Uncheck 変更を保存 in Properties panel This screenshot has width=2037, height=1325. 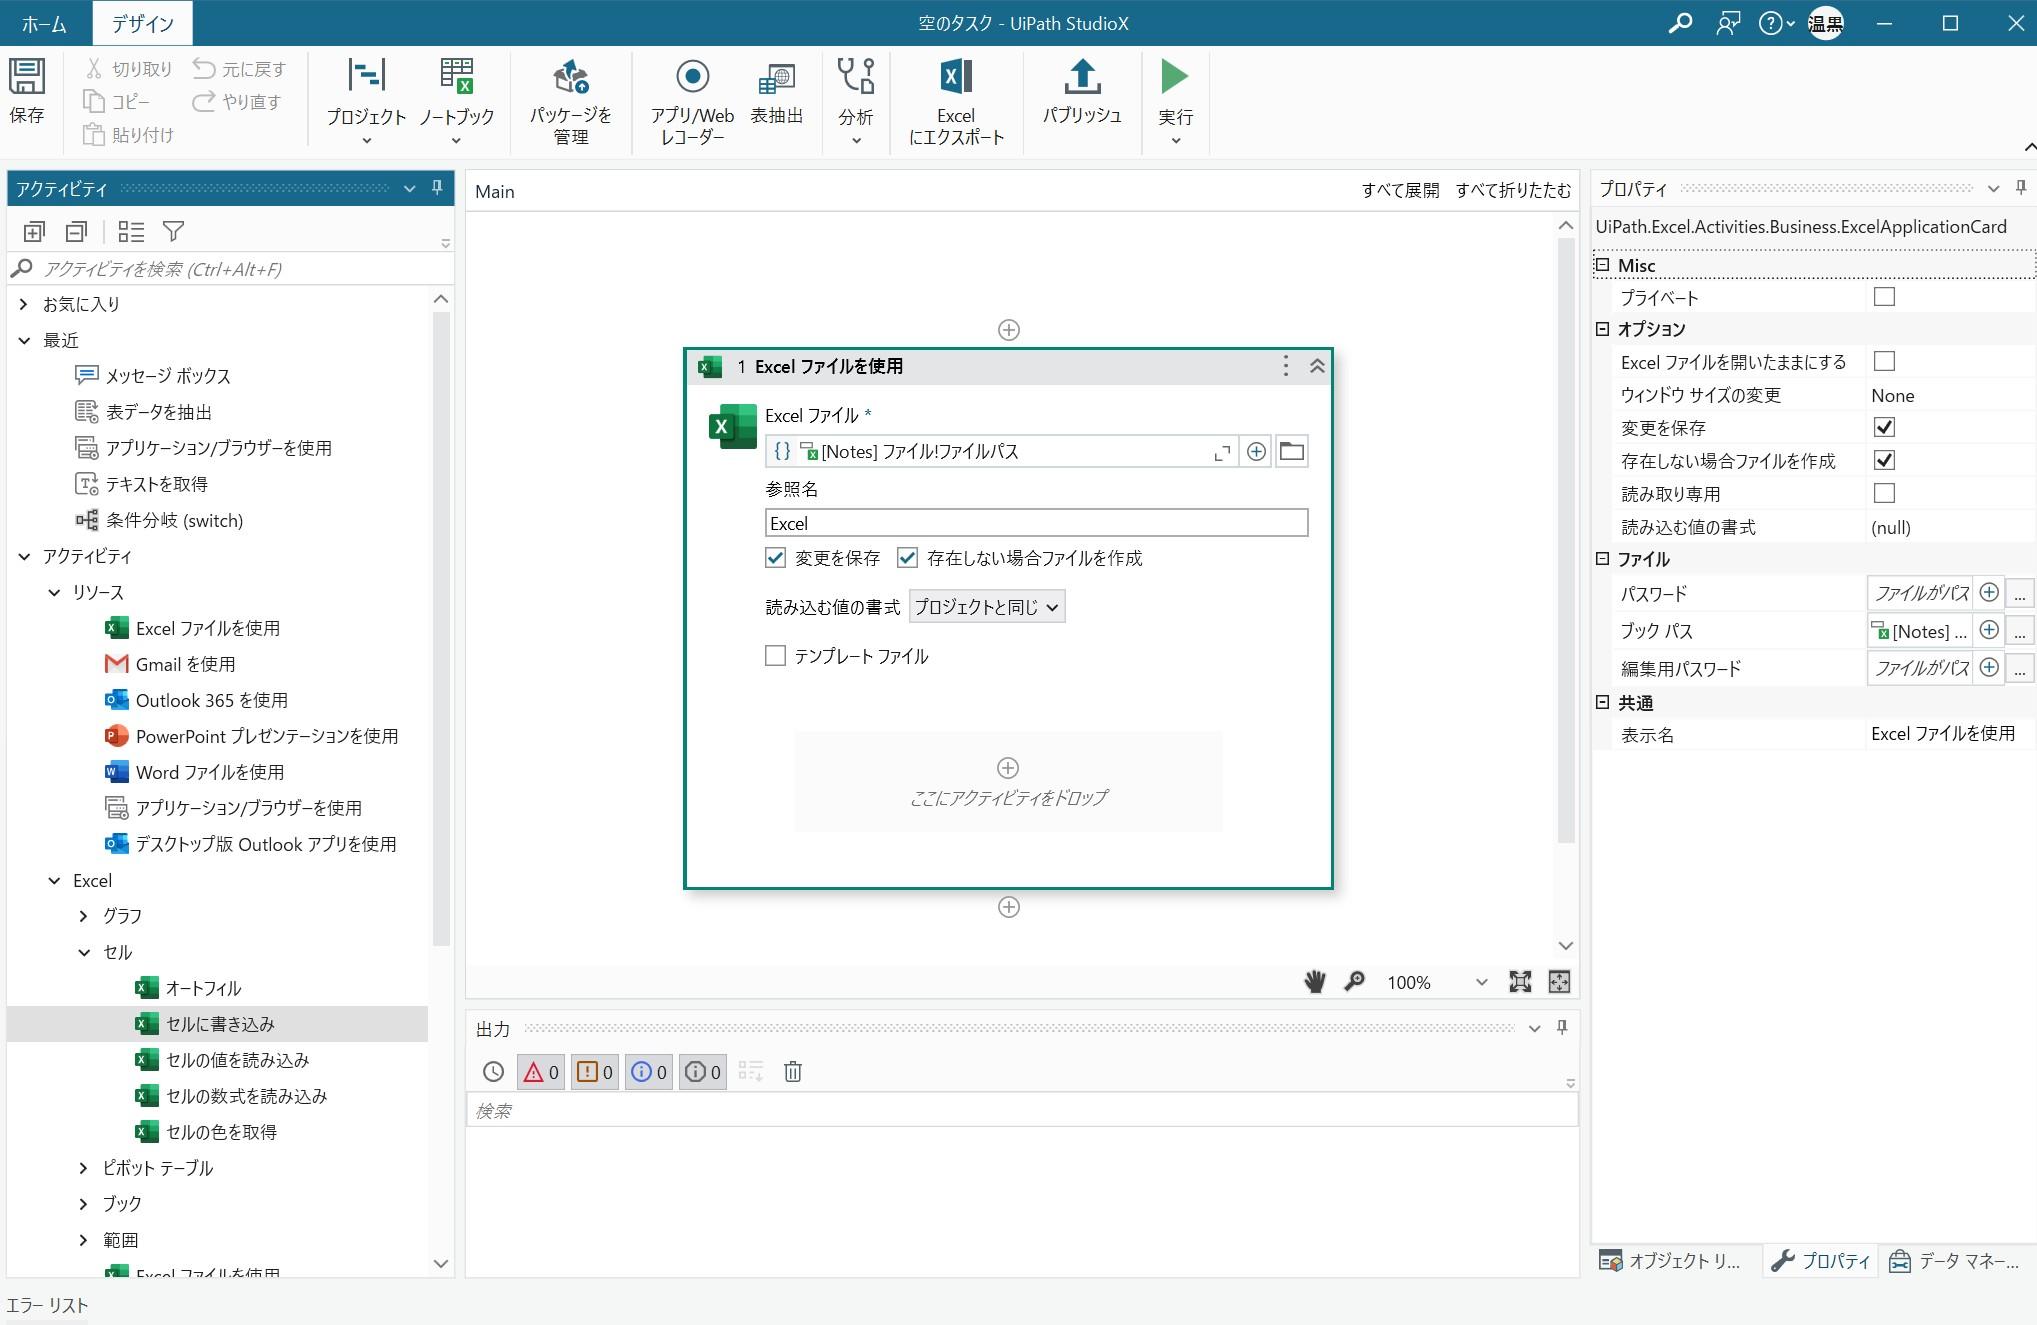[x=1884, y=427]
